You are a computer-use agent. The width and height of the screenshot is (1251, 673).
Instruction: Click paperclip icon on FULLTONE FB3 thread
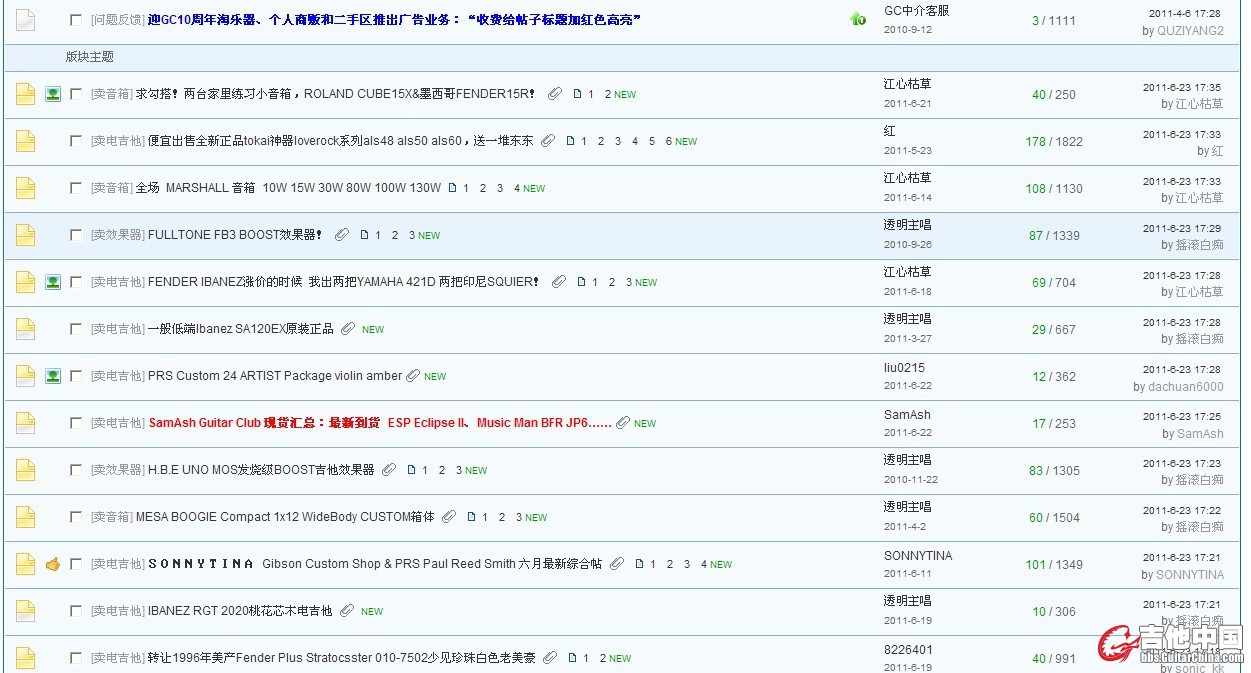[x=342, y=235]
